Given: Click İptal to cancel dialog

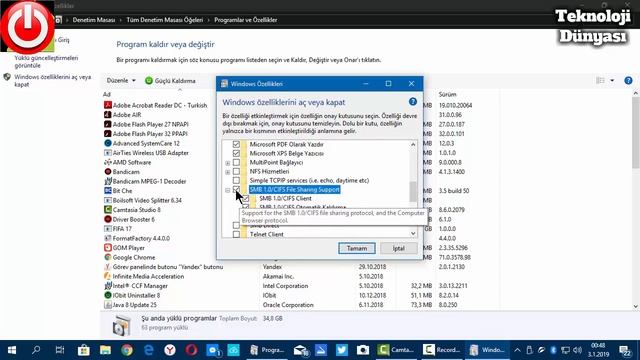Looking at the screenshot, I should click(399, 248).
